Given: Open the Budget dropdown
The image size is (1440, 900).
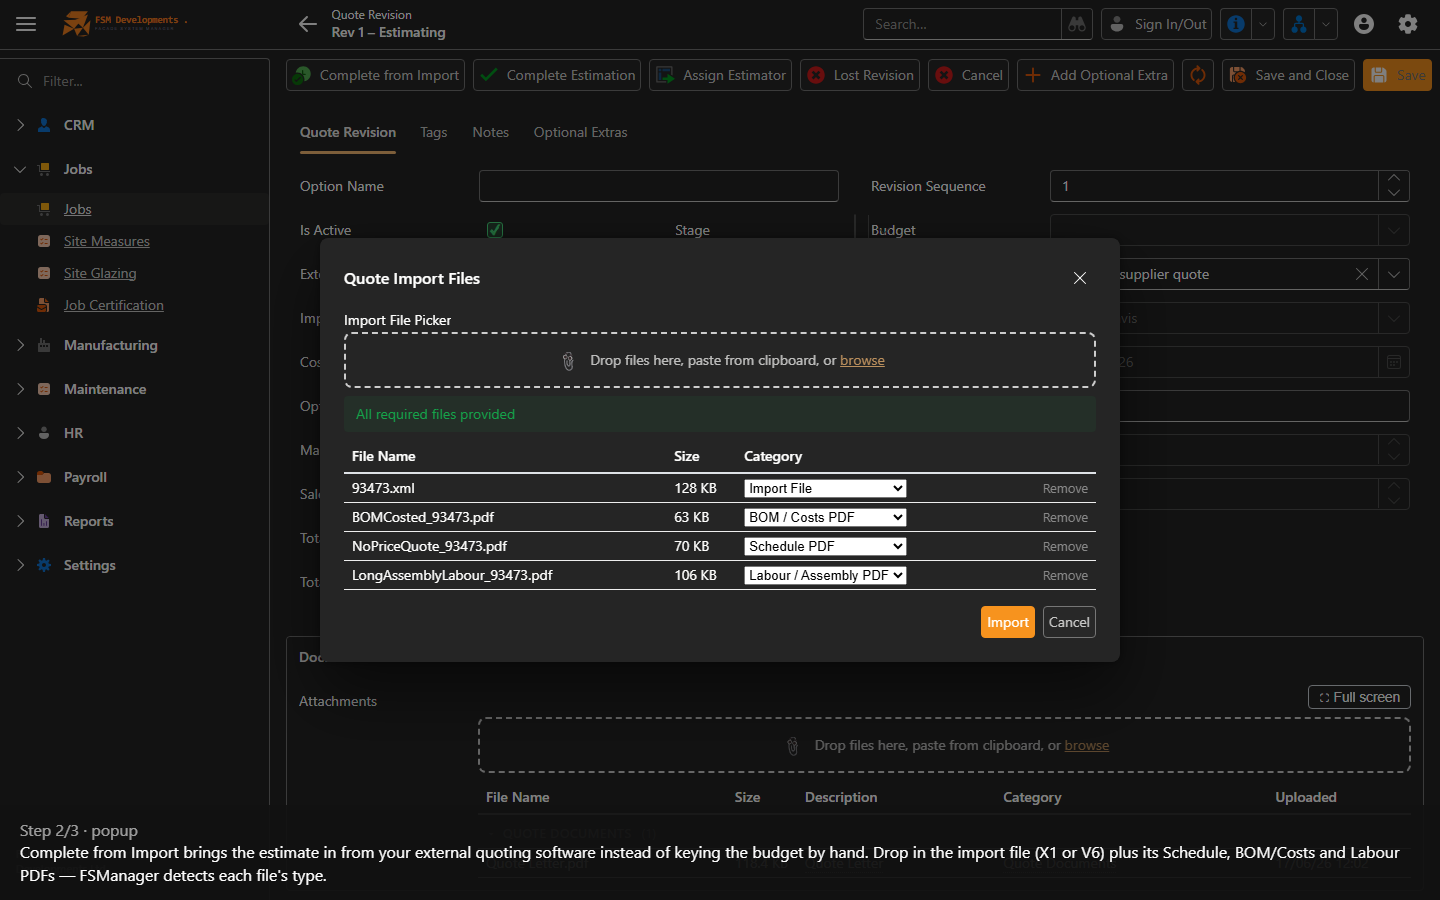Looking at the screenshot, I should (1394, 230).
